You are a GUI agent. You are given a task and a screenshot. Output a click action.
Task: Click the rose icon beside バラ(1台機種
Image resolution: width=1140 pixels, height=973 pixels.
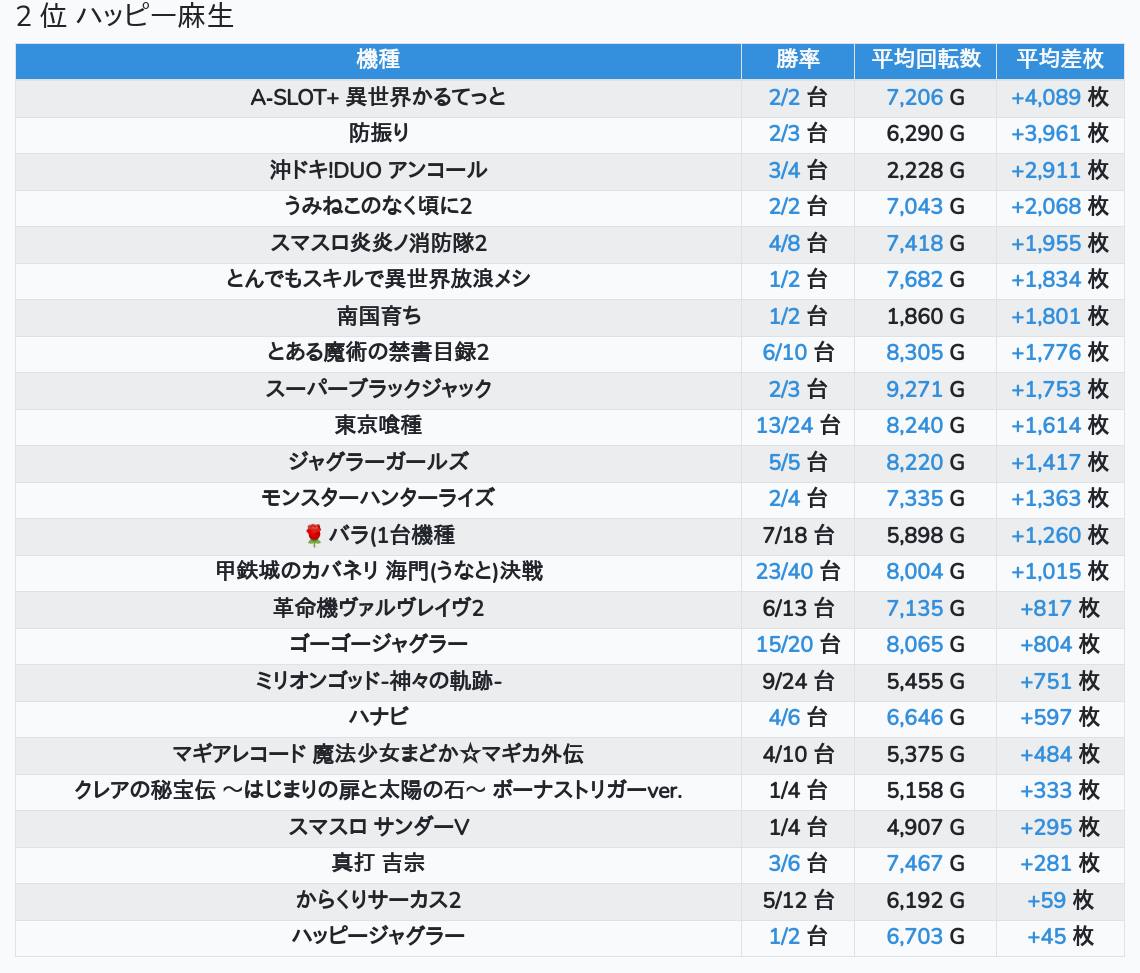[x=314, y=535]
